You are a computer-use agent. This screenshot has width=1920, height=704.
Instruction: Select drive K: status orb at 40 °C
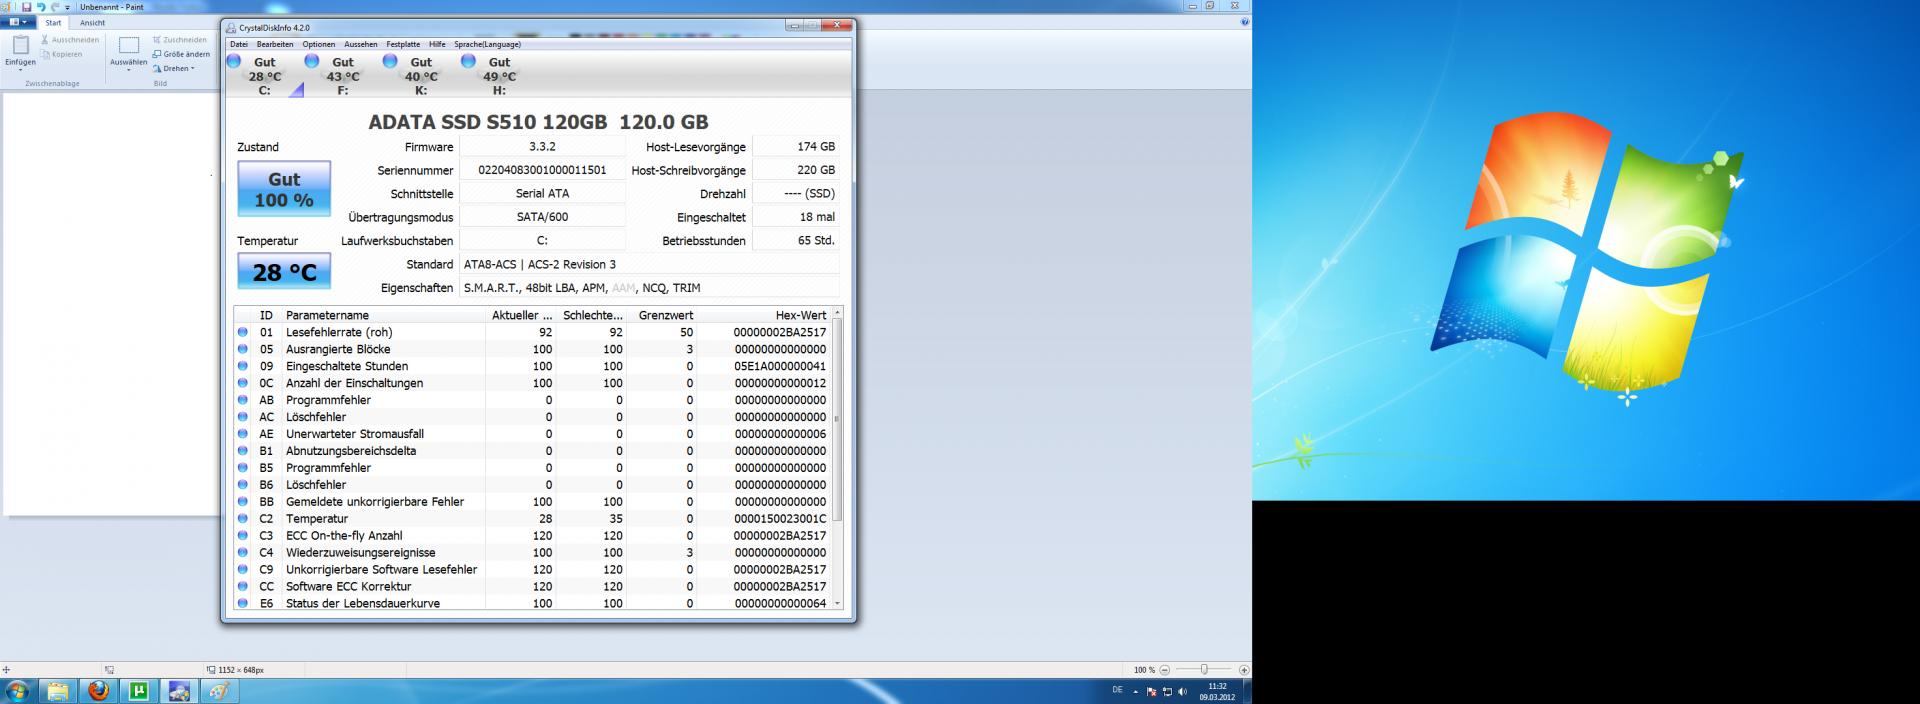(390, 61)
